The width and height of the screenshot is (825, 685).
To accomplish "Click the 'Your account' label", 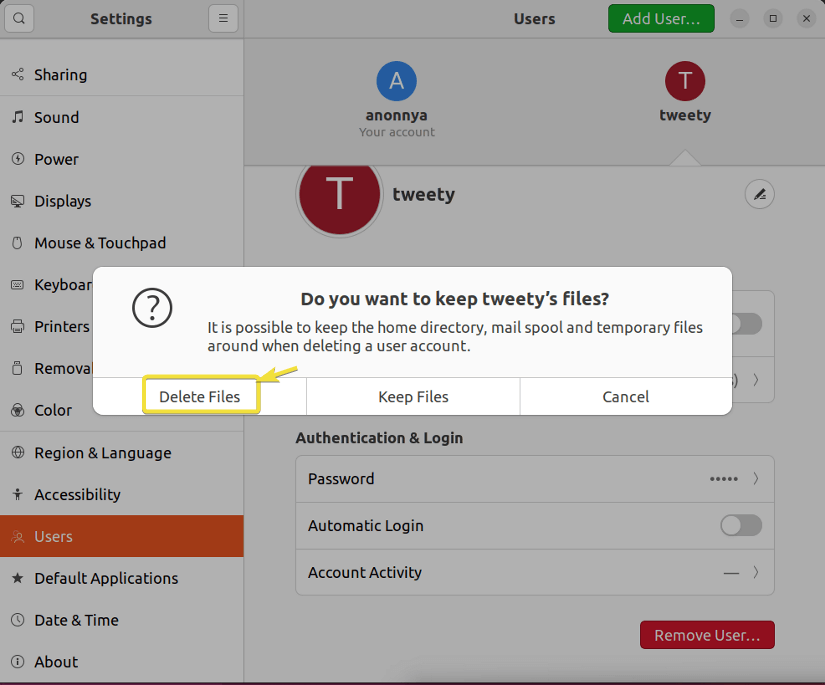I will pyautogui.click(x=397, y=132).
